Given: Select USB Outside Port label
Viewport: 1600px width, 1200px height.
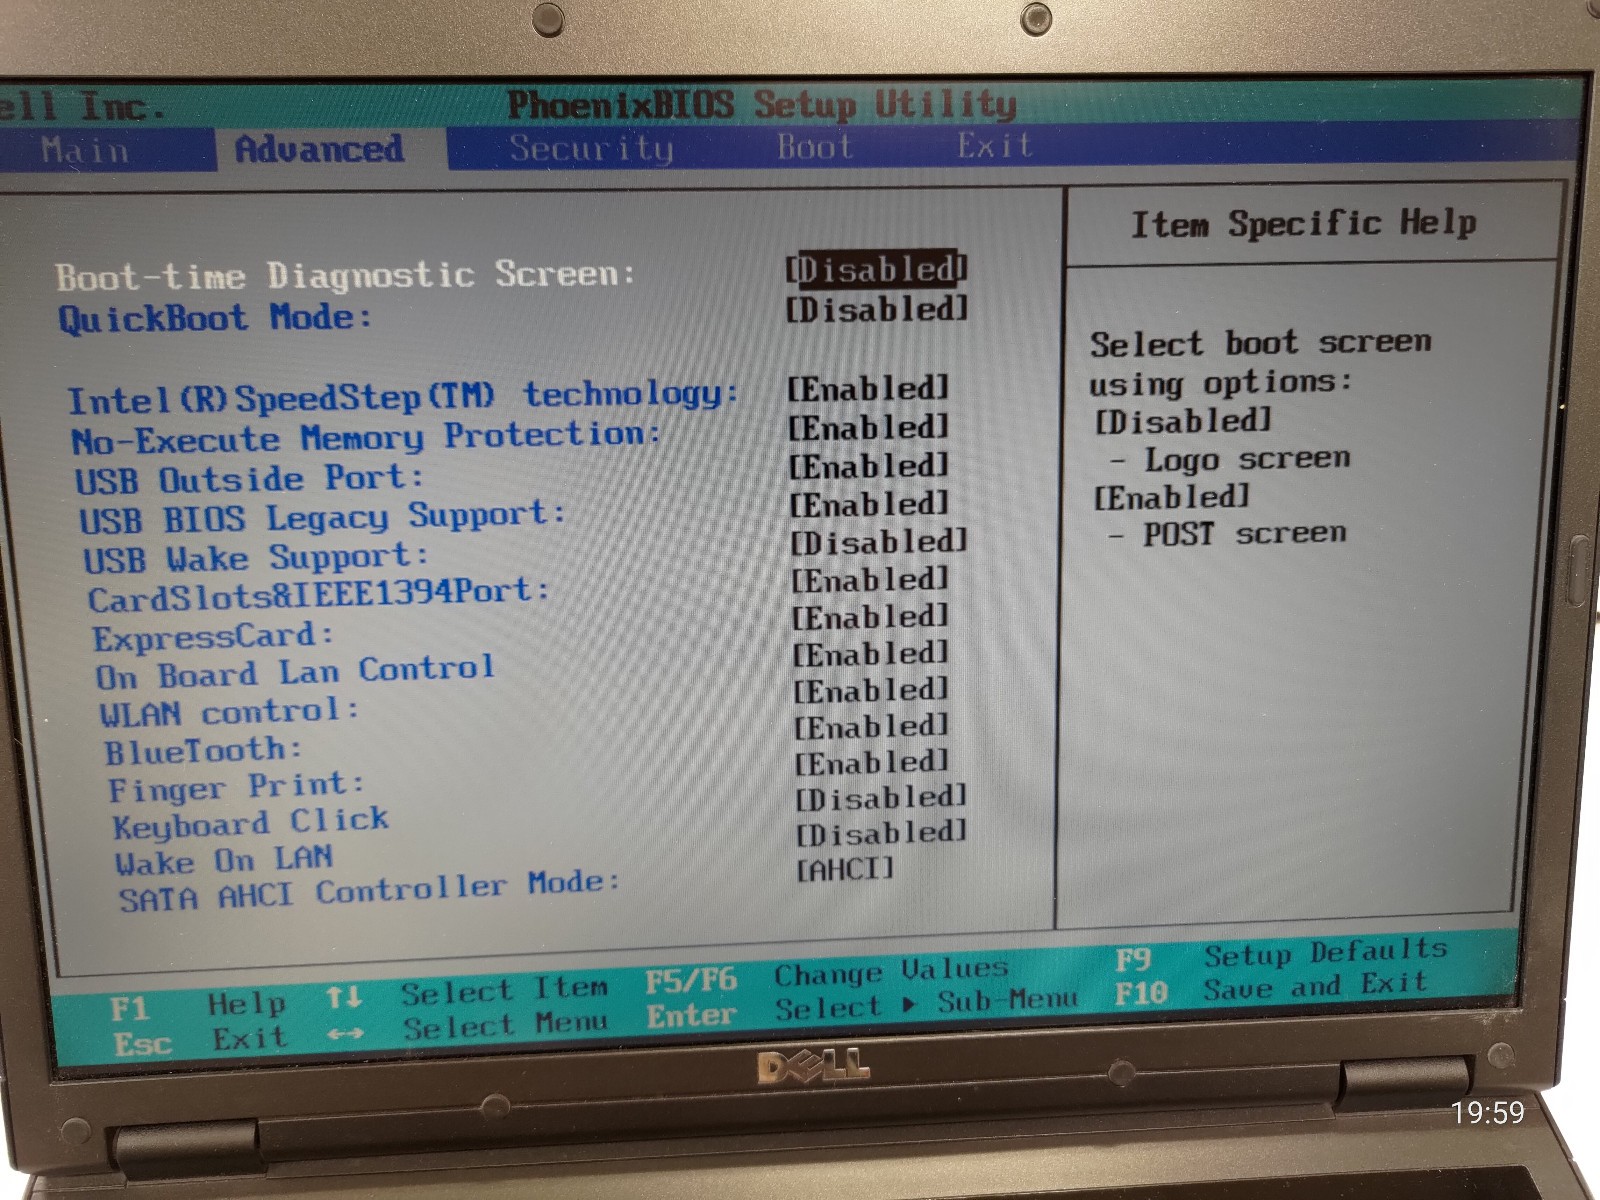Looking at the screenshot, I should [x=249, y=478].
